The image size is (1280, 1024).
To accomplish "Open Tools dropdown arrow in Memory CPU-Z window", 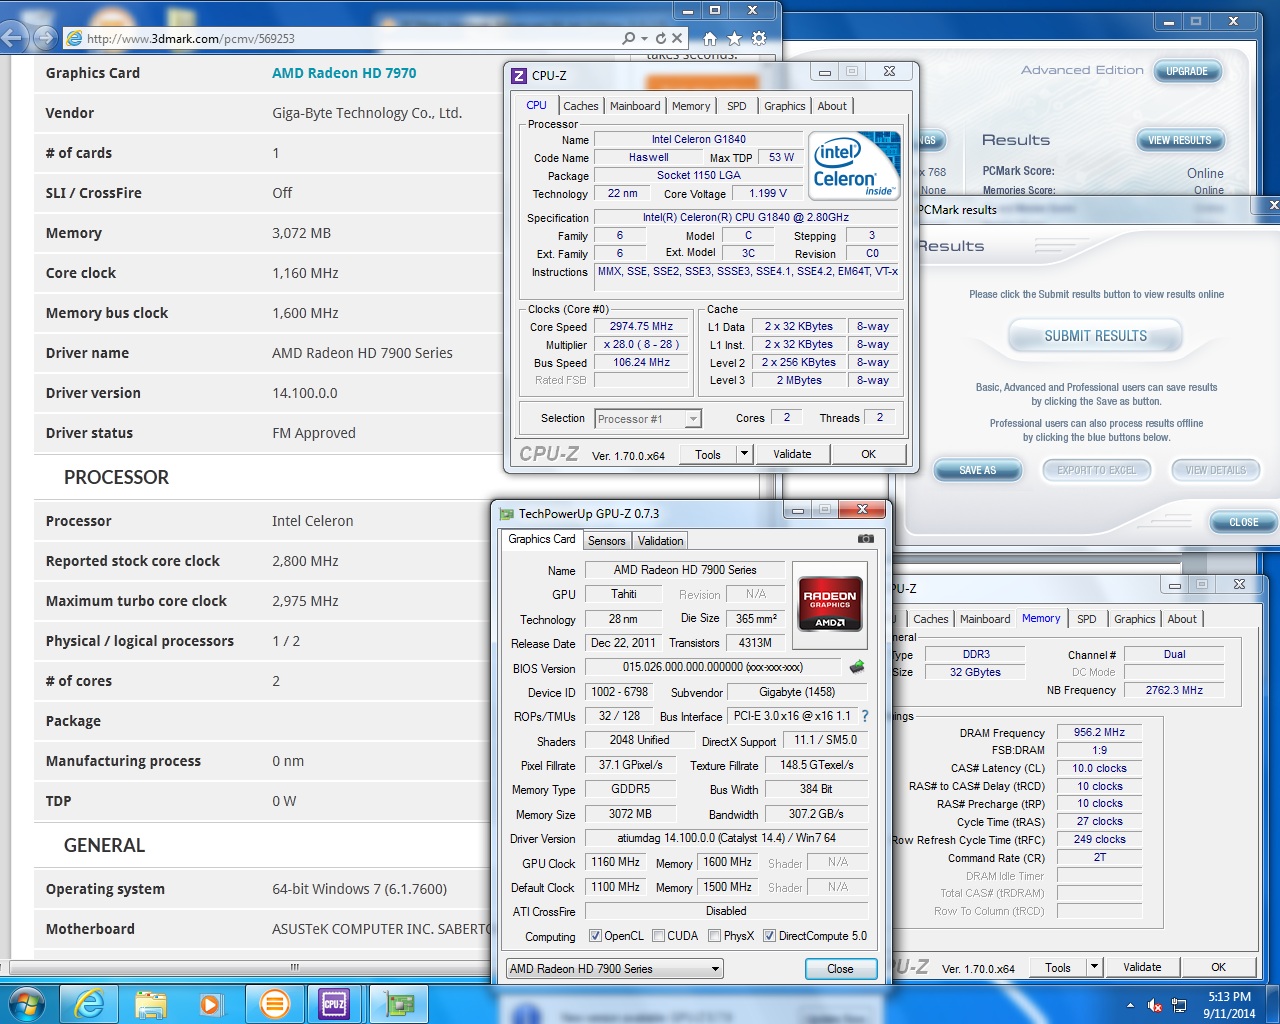I will coord(1094,967).
